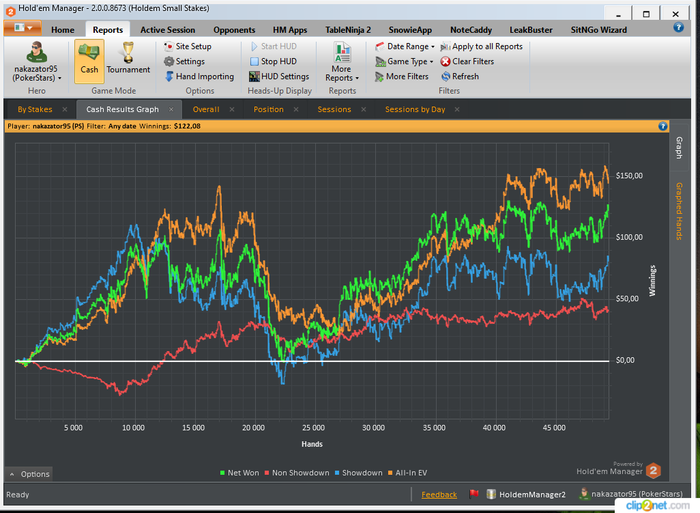Screen dimensions: 700x513
Task: Click Stop HUD
Action: coord(273,62)
